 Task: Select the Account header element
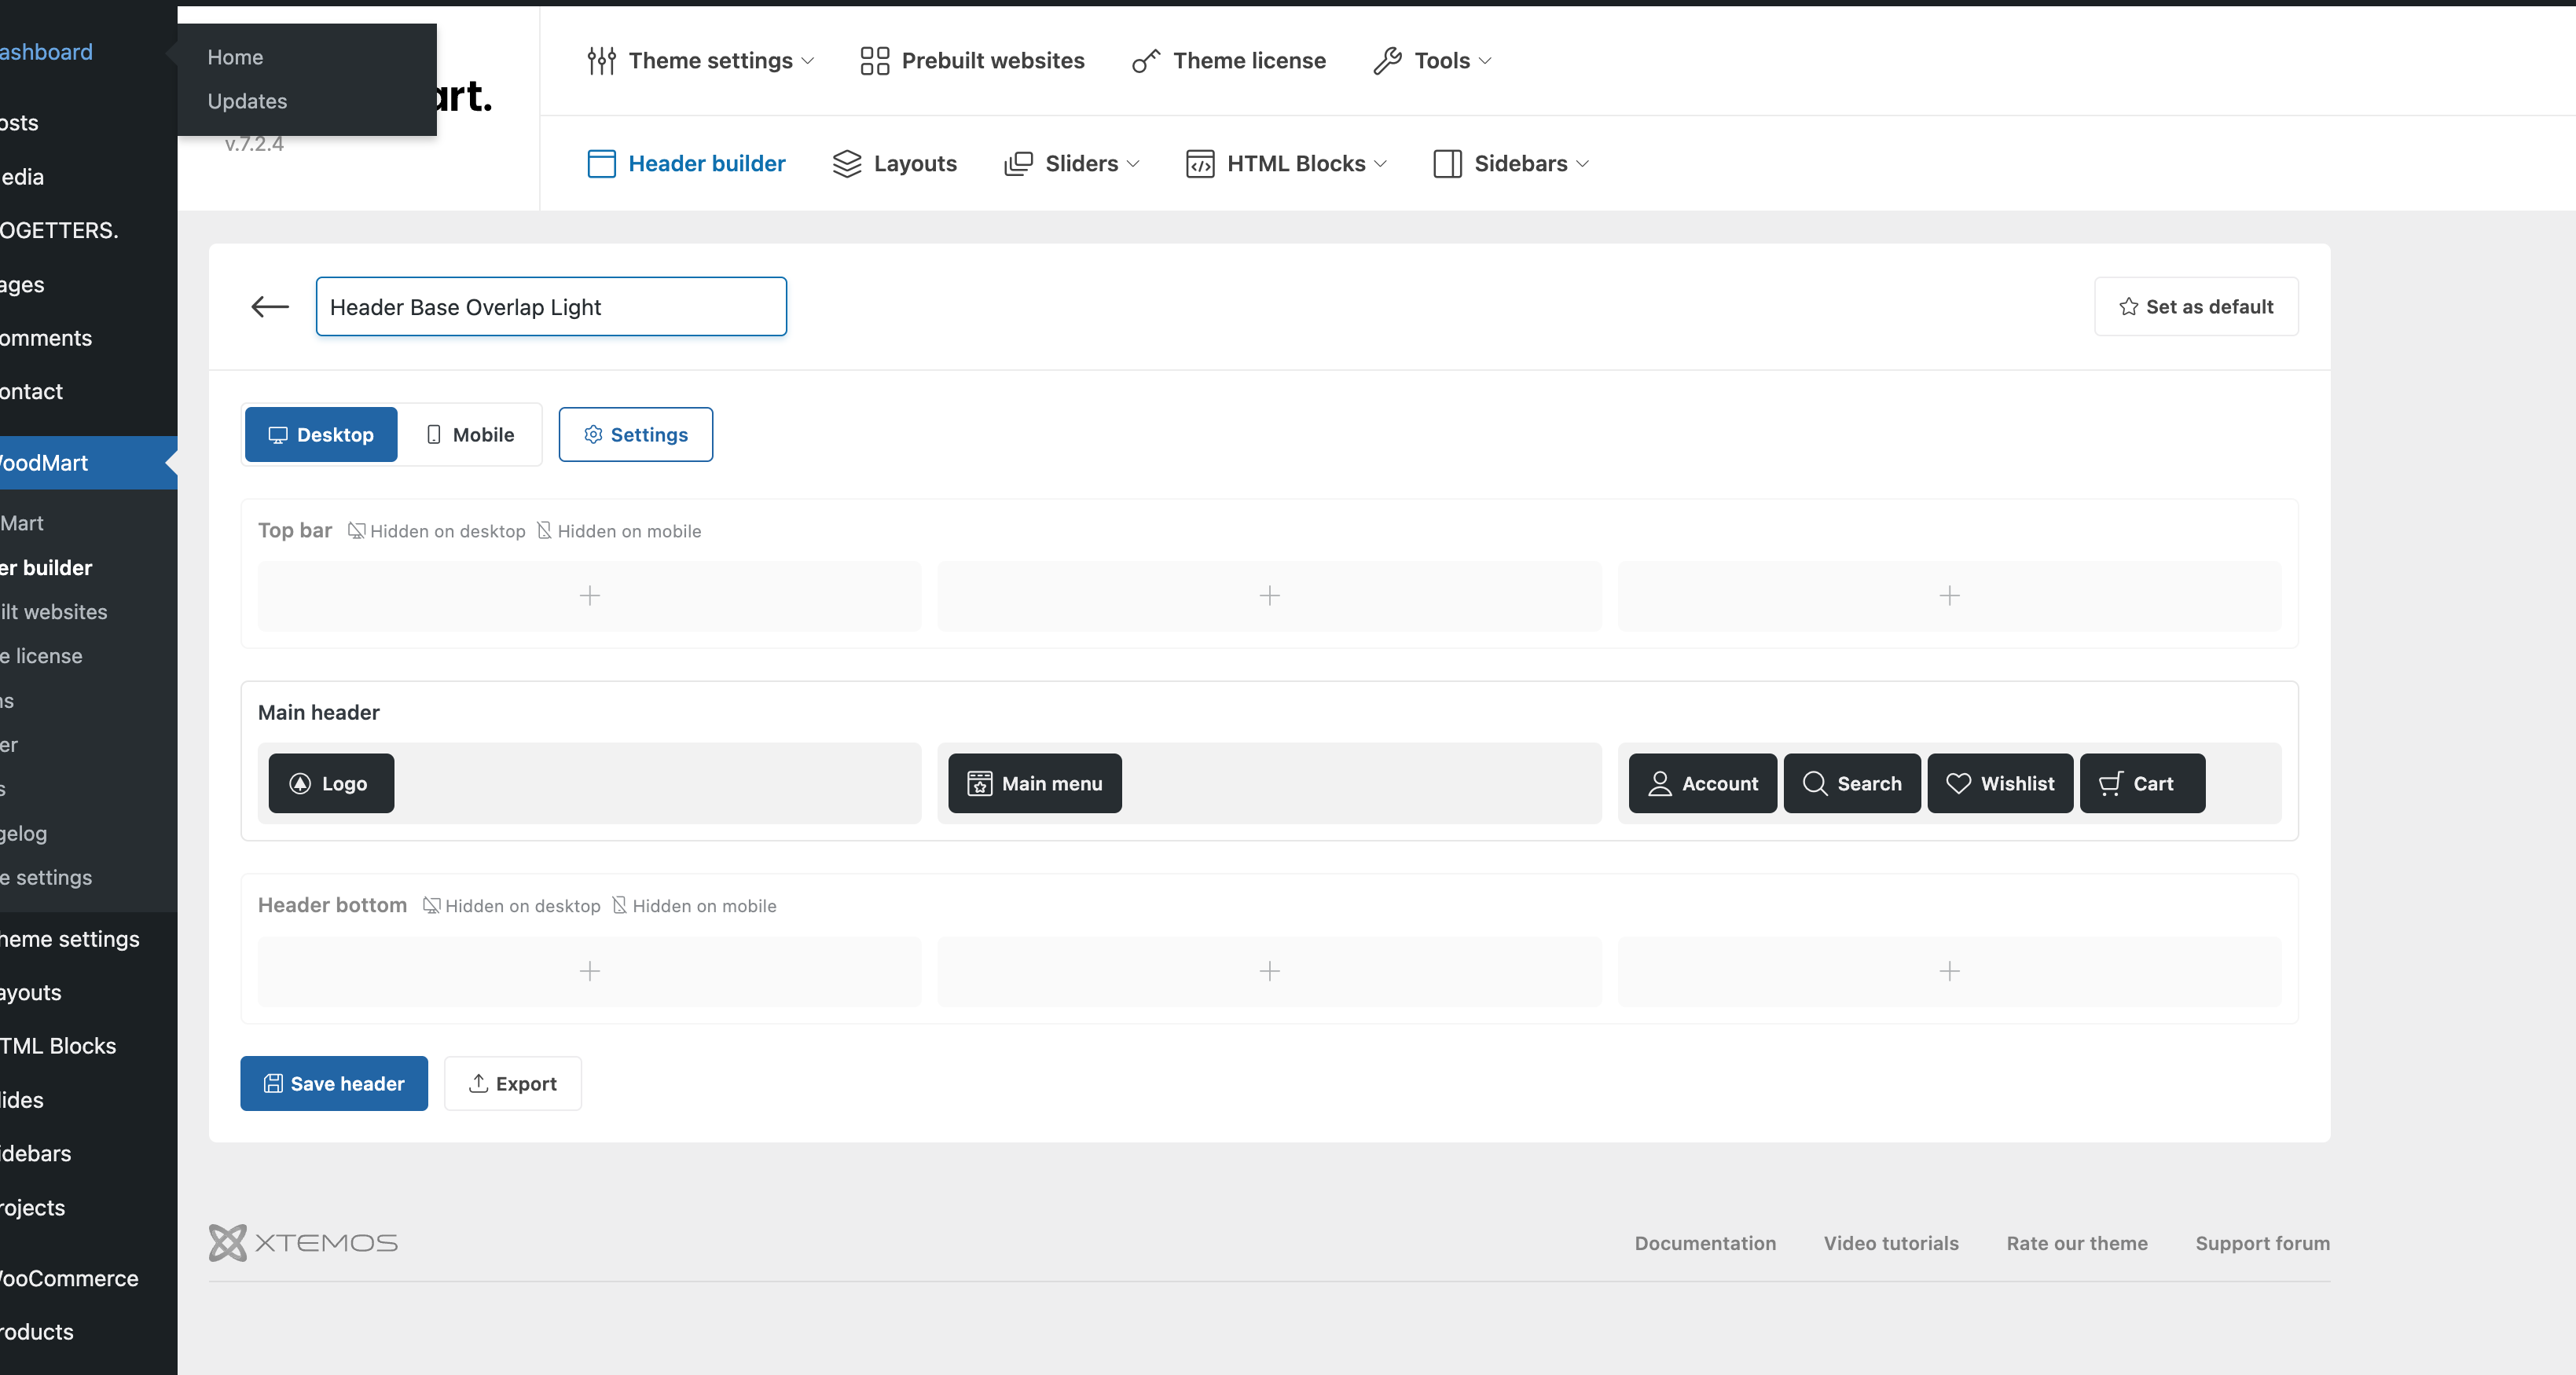(1701, 783)
